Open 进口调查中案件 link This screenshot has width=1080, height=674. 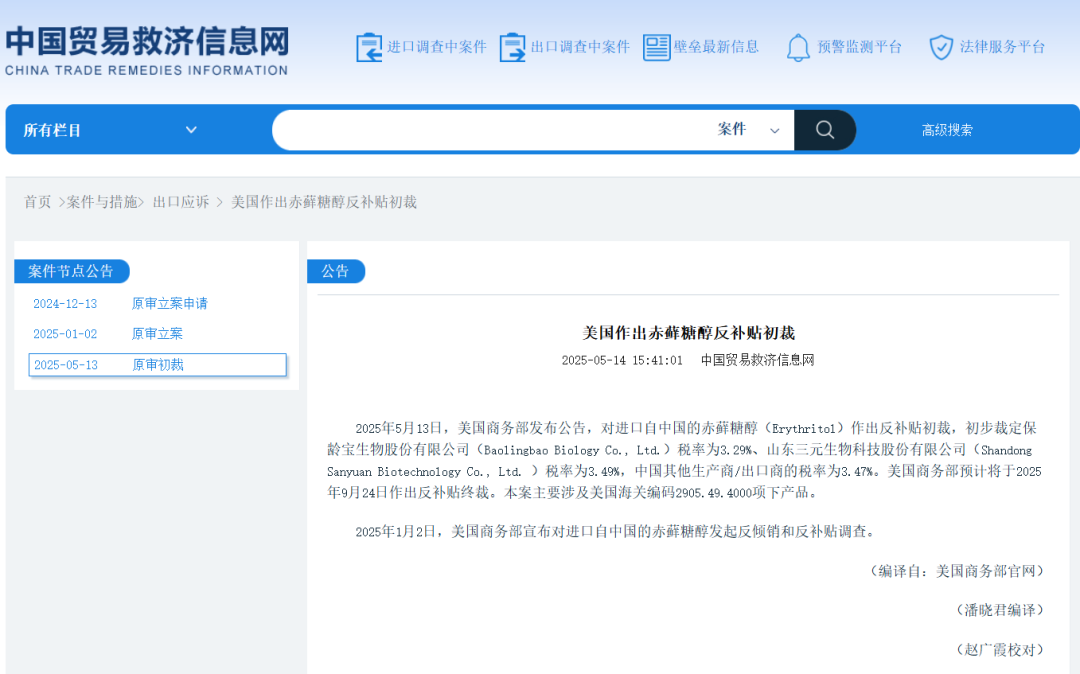pos(437,47)
